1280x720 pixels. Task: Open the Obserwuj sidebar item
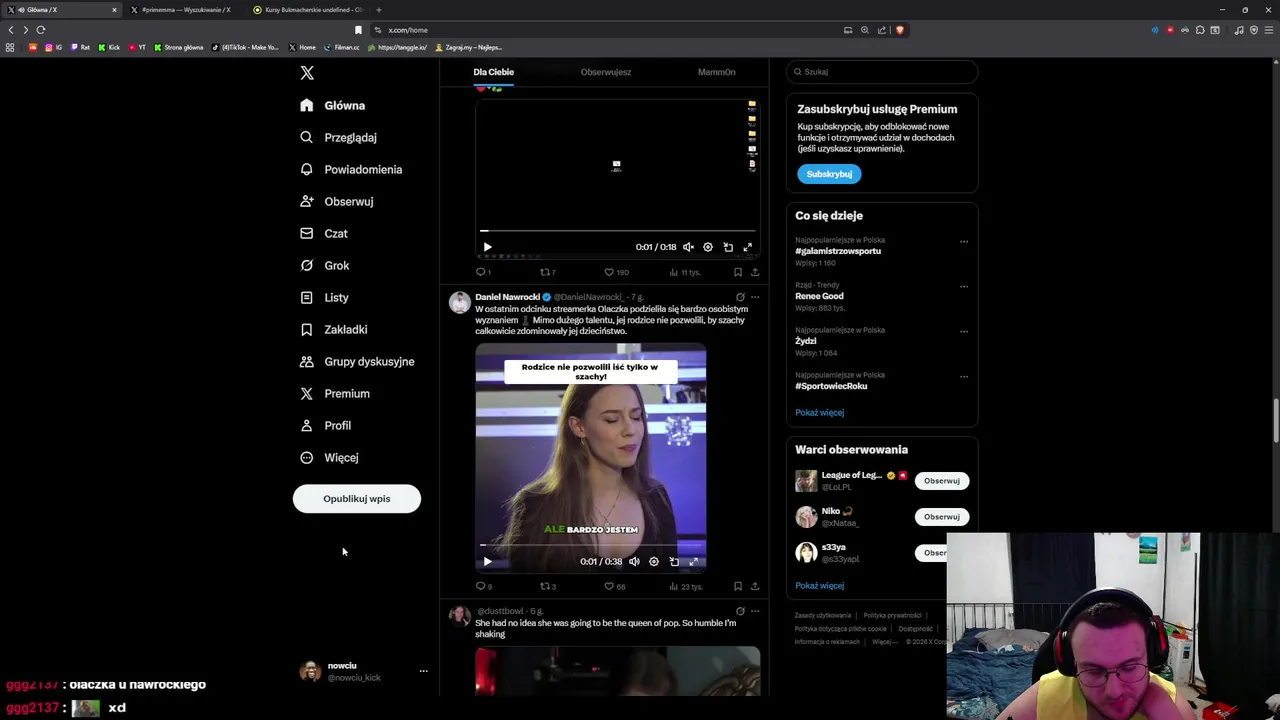[338, 201]
